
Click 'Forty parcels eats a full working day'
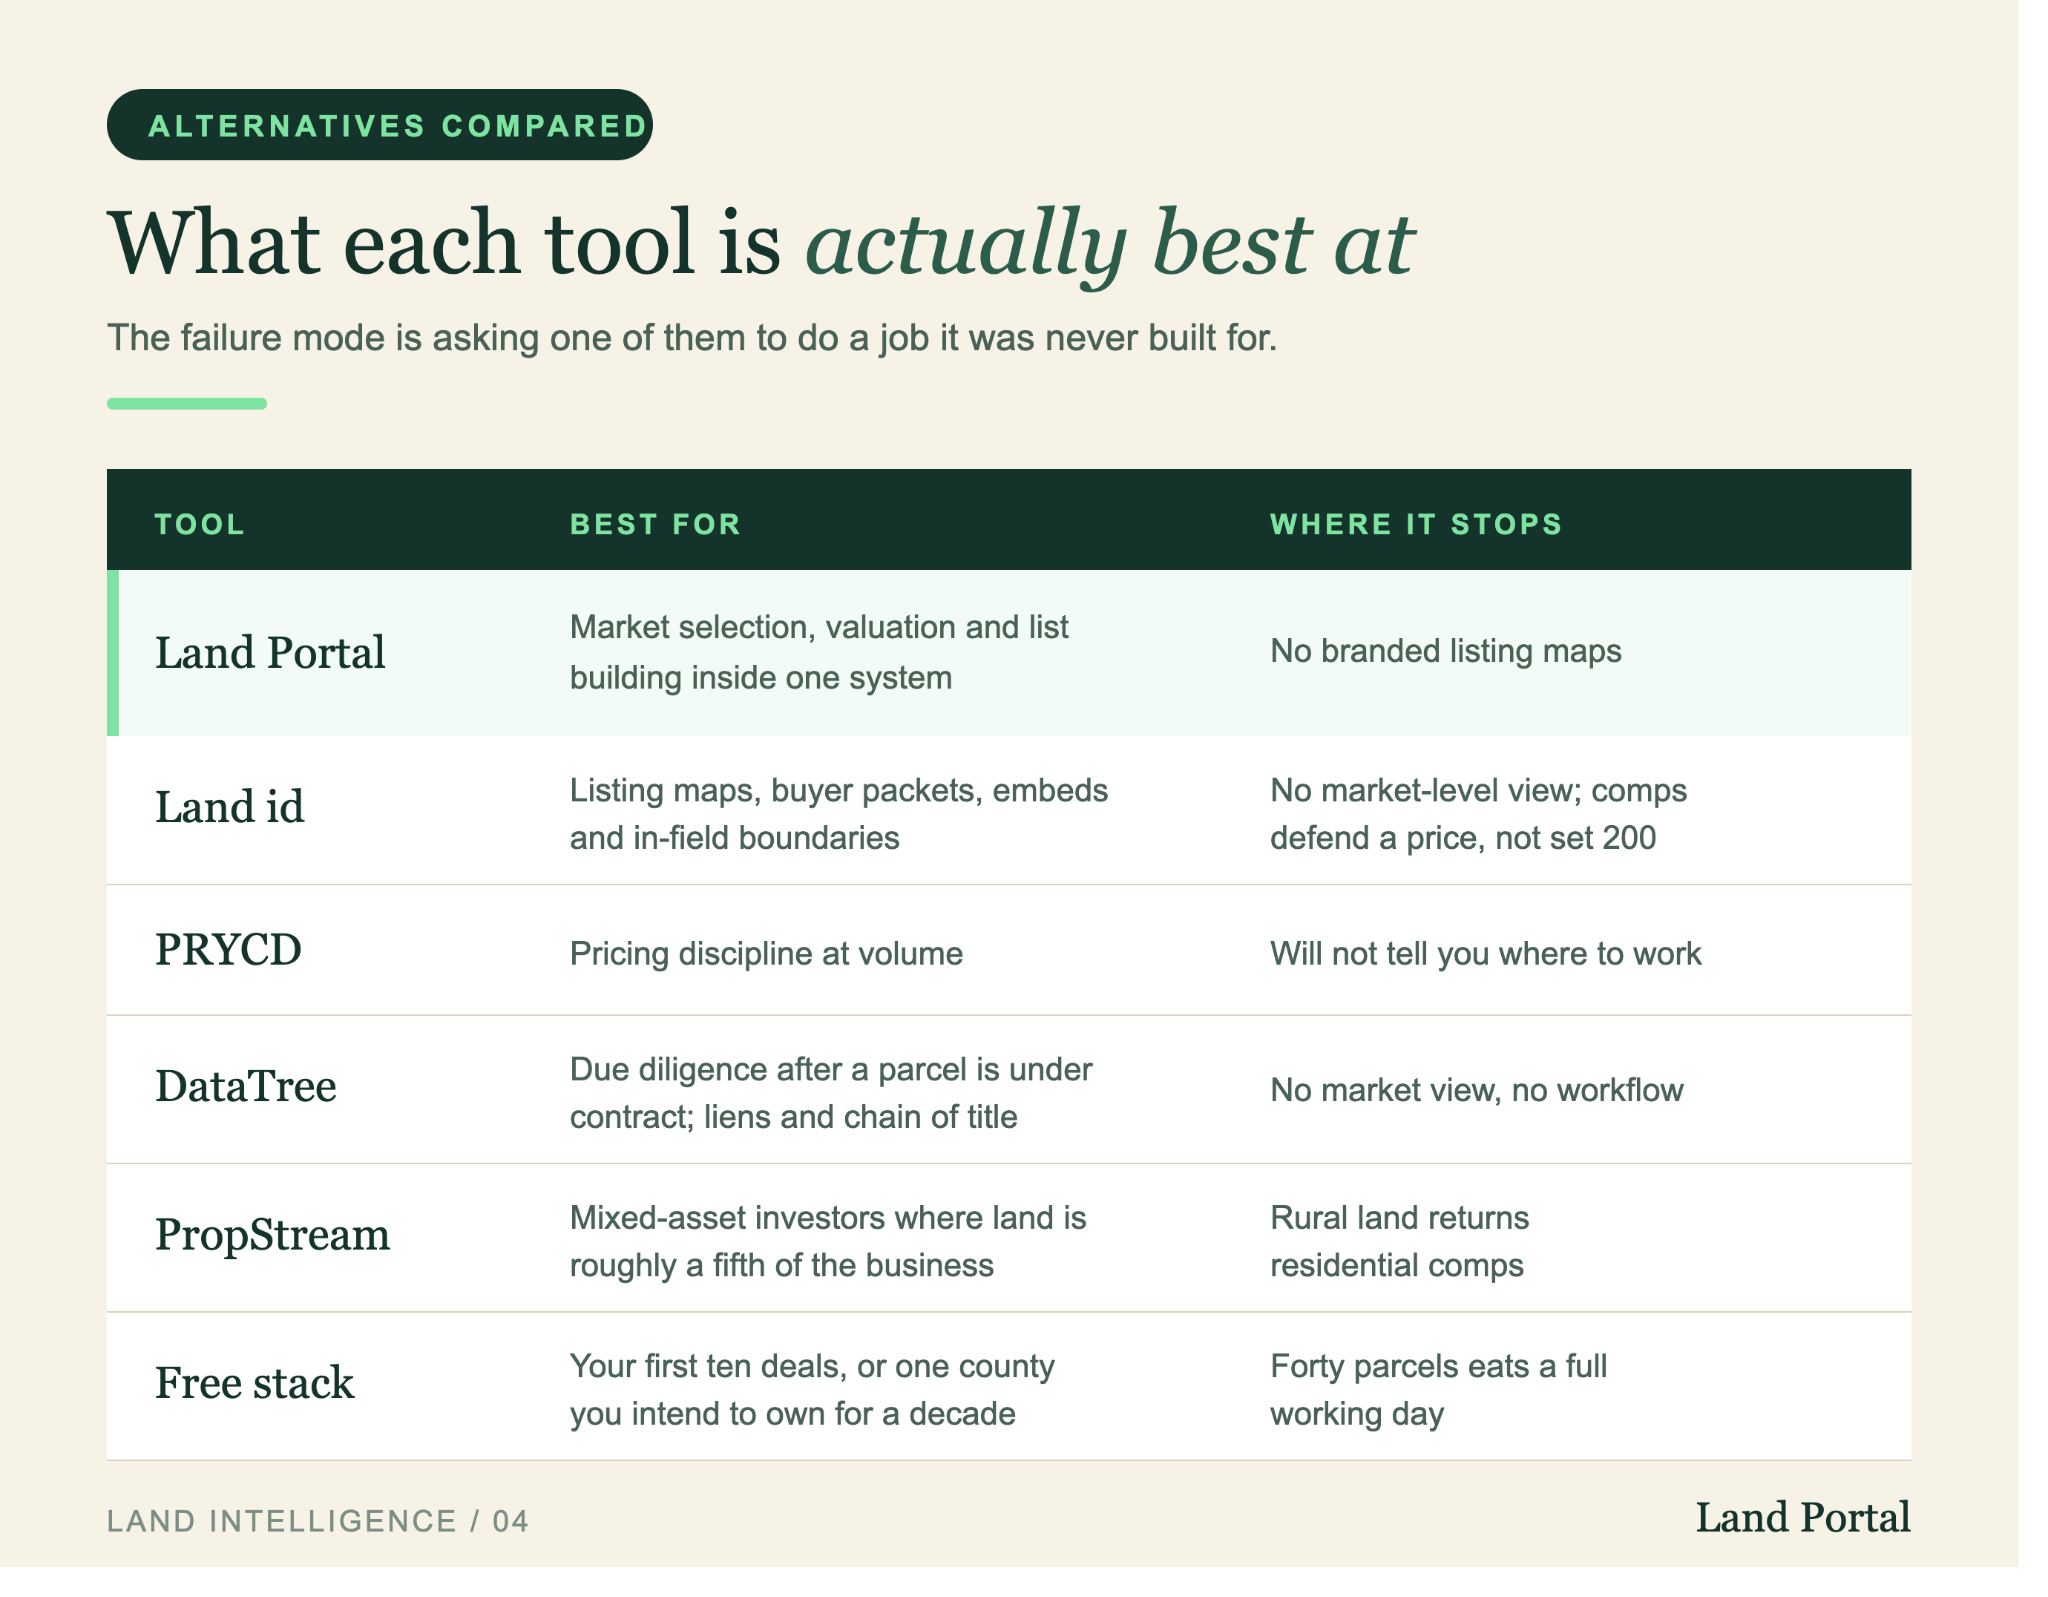(x=1439, y=1390)
